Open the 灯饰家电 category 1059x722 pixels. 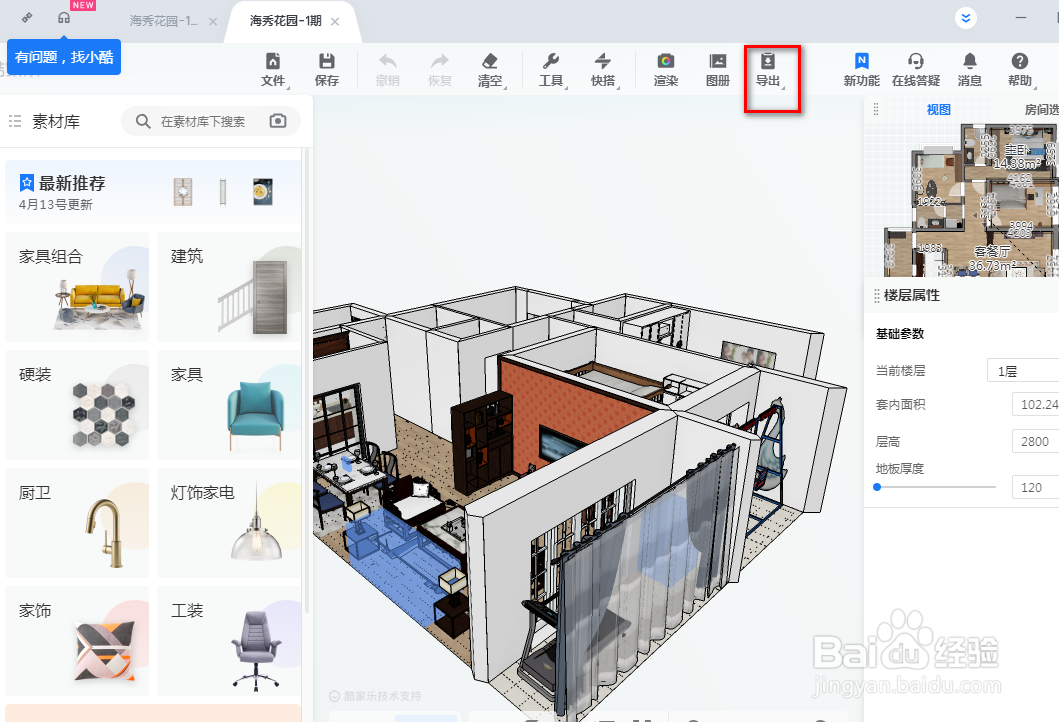[x=229, y=523]
